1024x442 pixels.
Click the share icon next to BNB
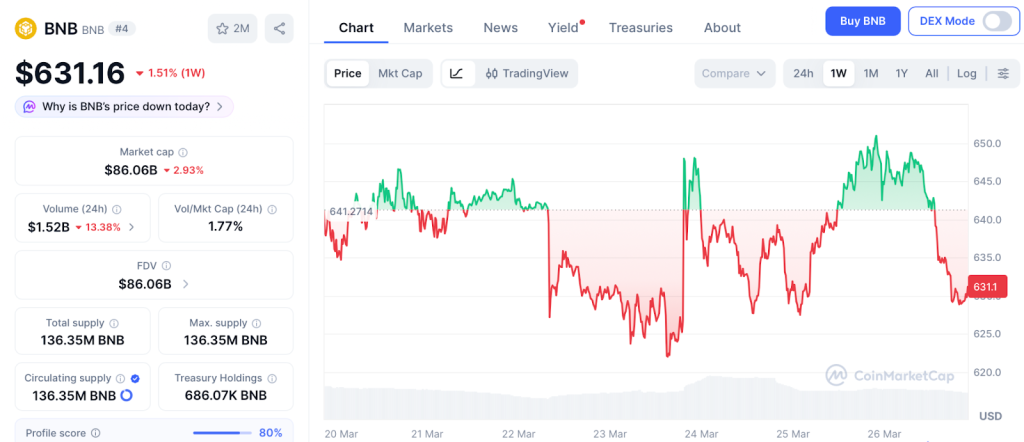point(279,28)
